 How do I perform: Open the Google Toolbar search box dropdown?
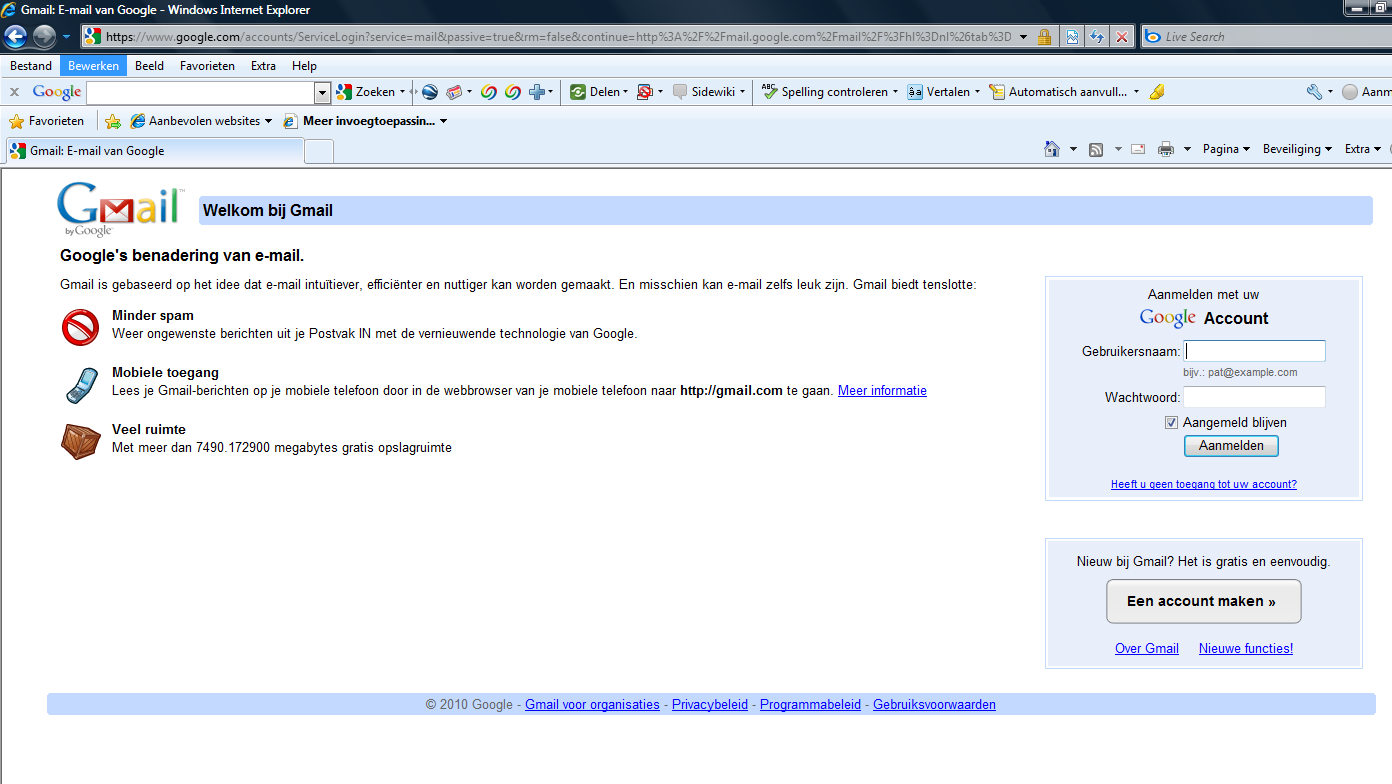(x=322, y=92)
